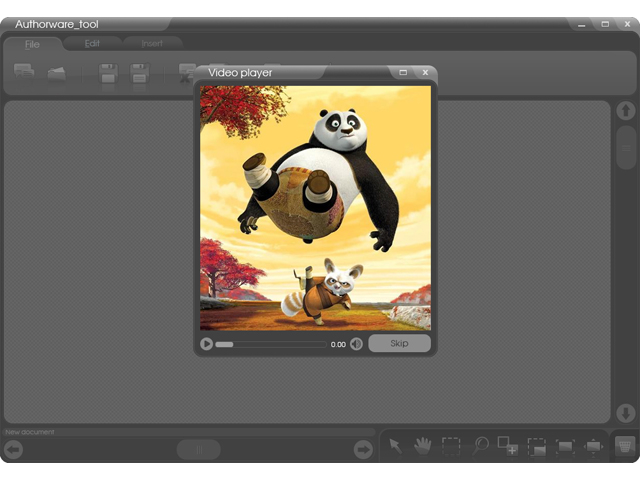Click the trash basket icon
The height and width of the screenshot is (480, 640).
click(625, 445)
